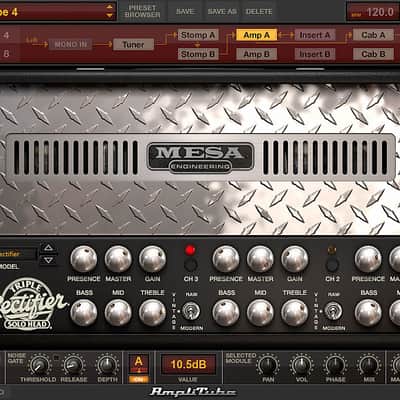The width and height of the screenshot is (400, 400).
Task: Open the Preset Browser
Action: click(142, 11)
